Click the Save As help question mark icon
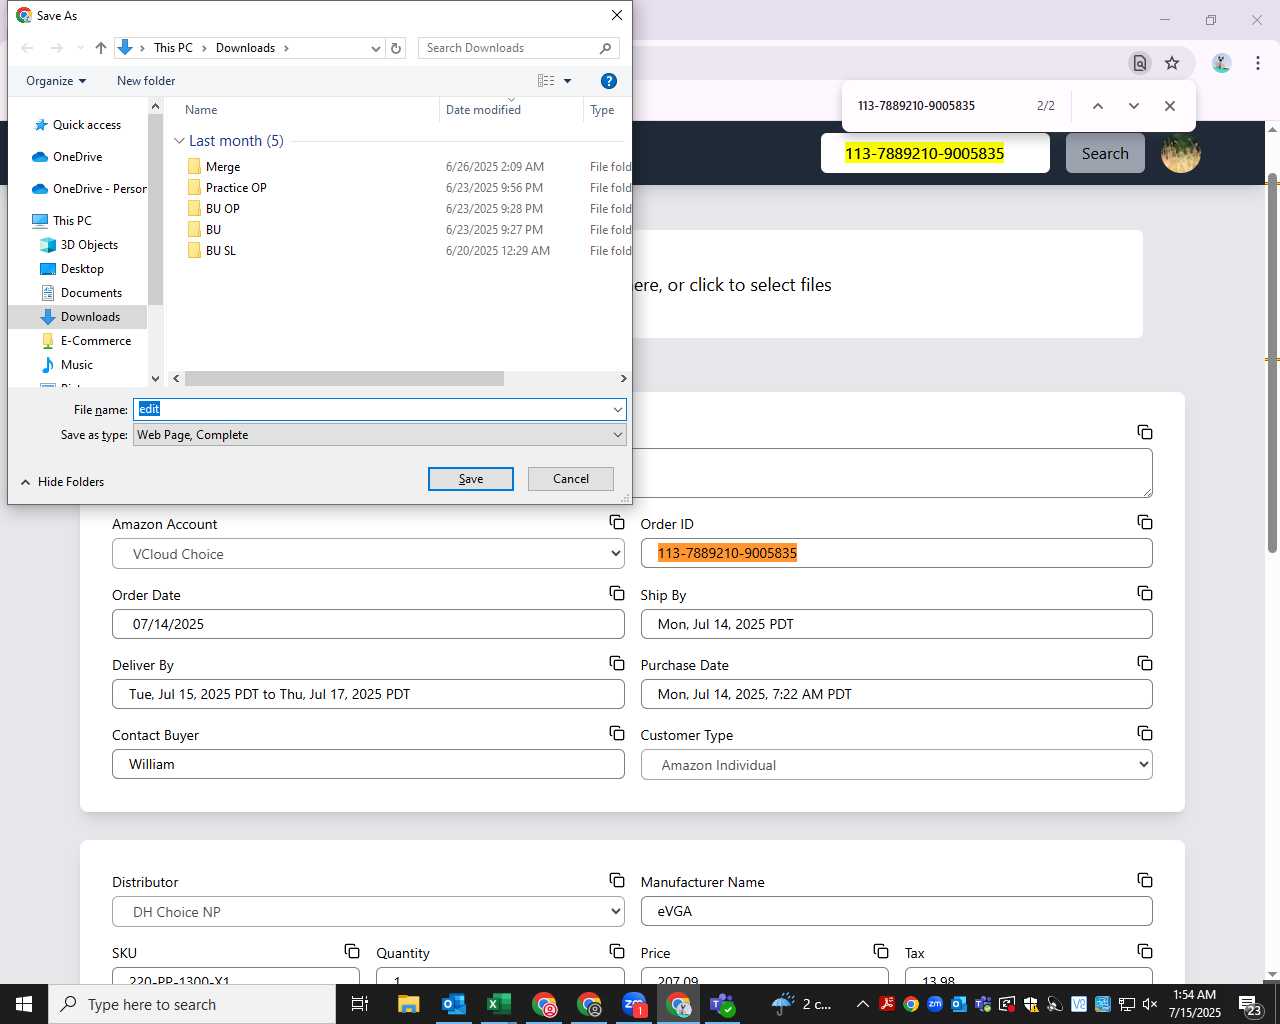 coord(608,81)
